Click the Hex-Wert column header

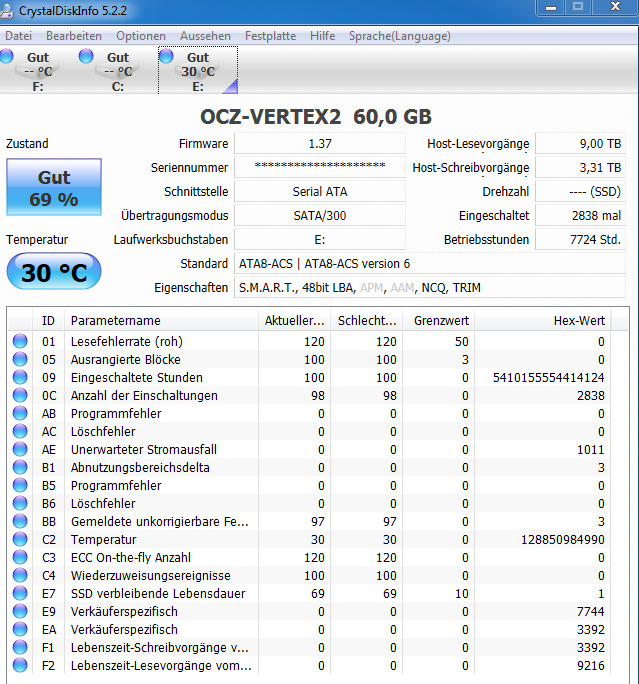[x=543, y=321]
